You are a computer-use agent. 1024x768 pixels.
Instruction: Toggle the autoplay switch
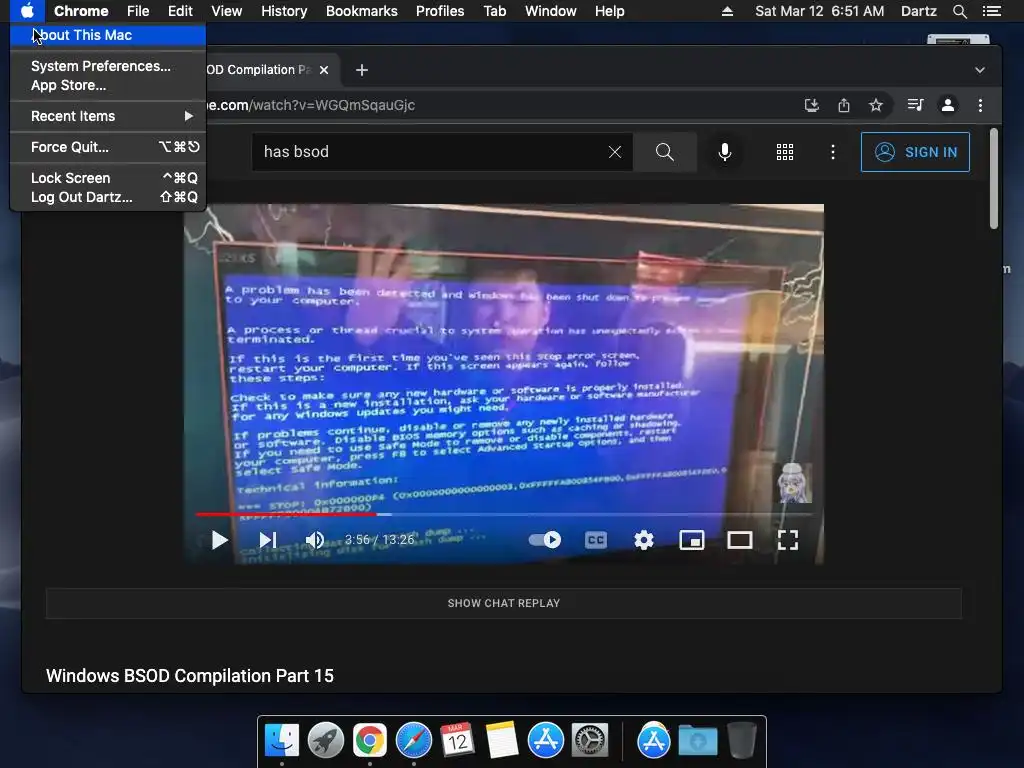[545, 539]
